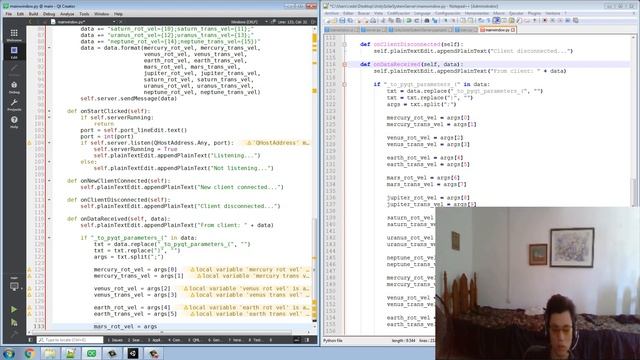Click the Build hammer icon

[x=14, y=334]
